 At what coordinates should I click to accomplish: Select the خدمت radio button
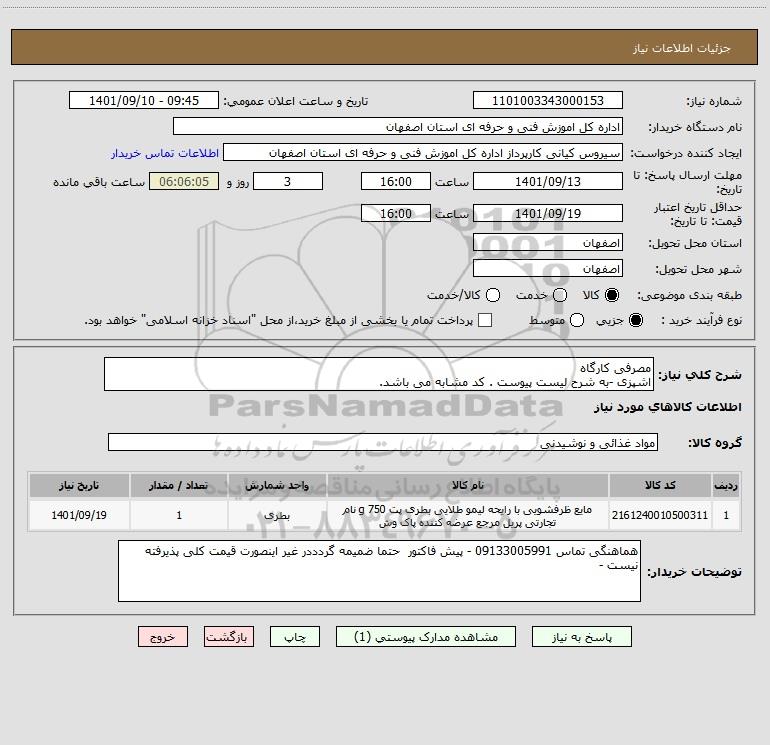560,295
